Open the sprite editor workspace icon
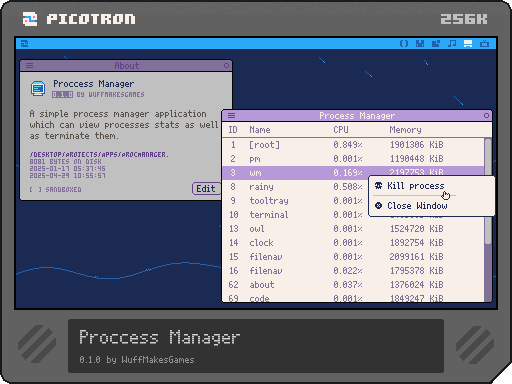512x384 pixels. click(420, 44)
